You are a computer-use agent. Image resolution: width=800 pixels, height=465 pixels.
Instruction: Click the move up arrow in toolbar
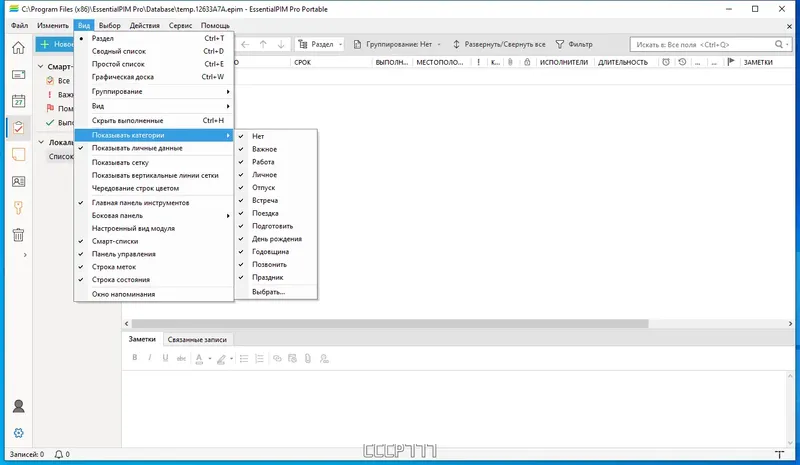tap(263, 44)
